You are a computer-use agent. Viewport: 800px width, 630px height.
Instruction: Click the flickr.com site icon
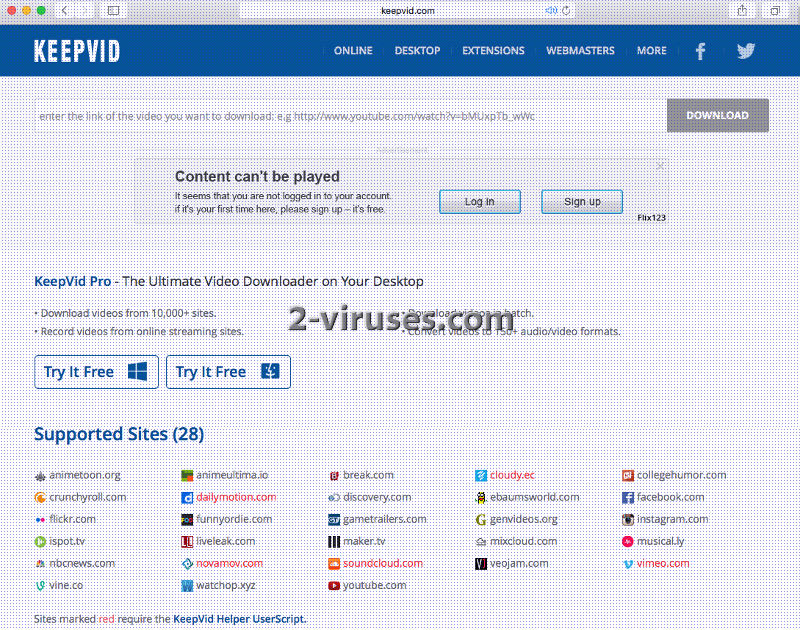click(39, 518)
